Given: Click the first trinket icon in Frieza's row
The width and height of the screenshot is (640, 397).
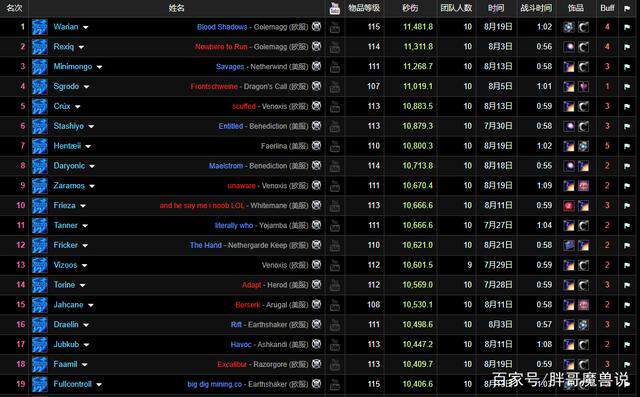Looking at the screenshot, I should coord(569,206).
